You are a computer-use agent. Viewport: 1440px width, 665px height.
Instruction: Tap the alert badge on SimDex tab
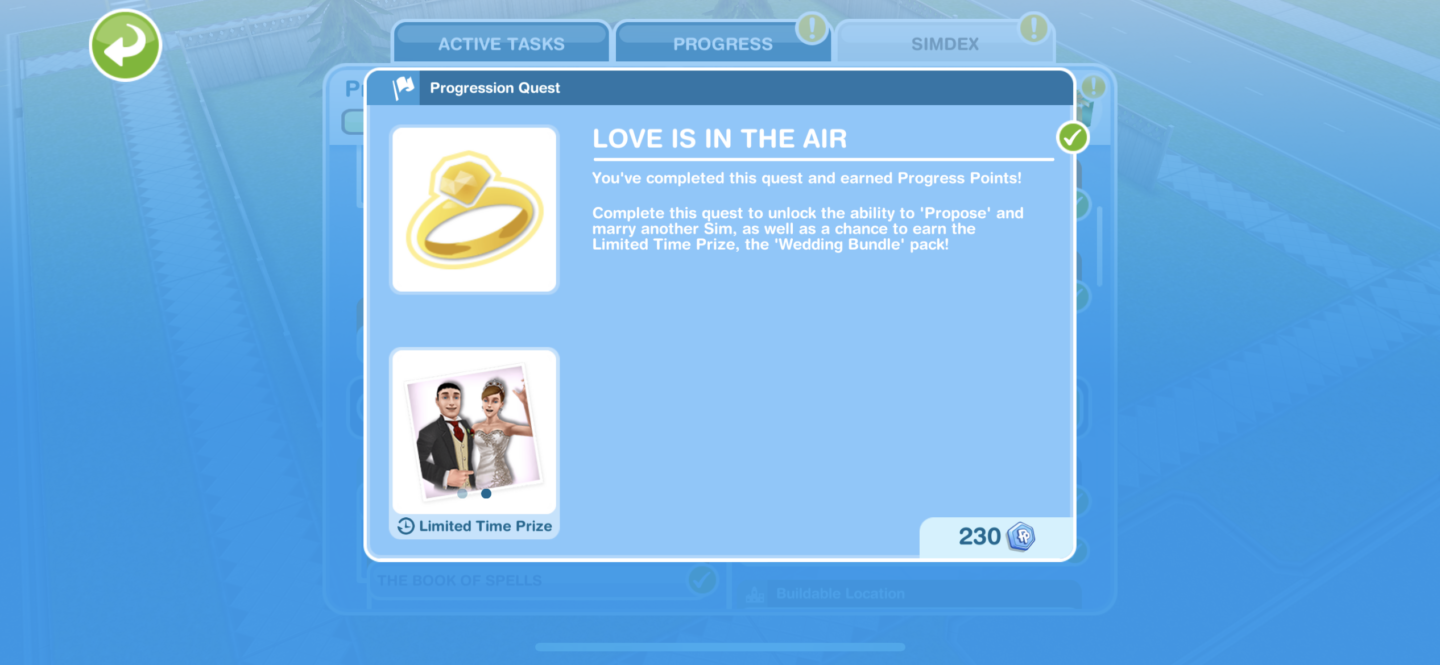pyautogui.click(x=1034, y=28)
